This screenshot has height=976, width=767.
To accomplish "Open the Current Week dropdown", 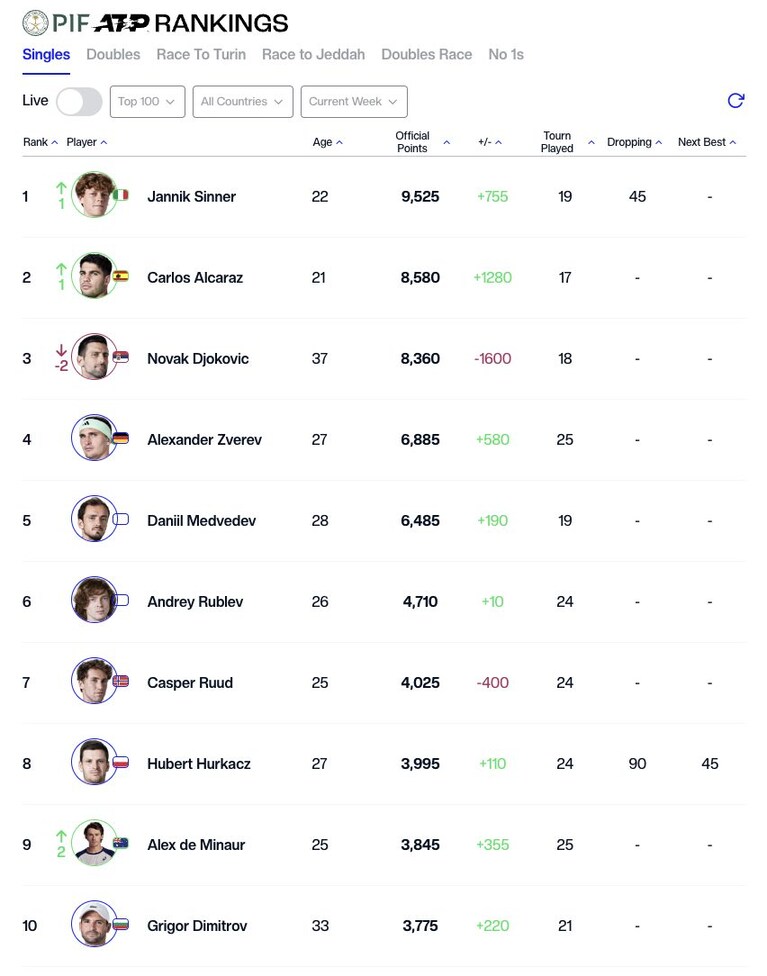I will point(354,101).
